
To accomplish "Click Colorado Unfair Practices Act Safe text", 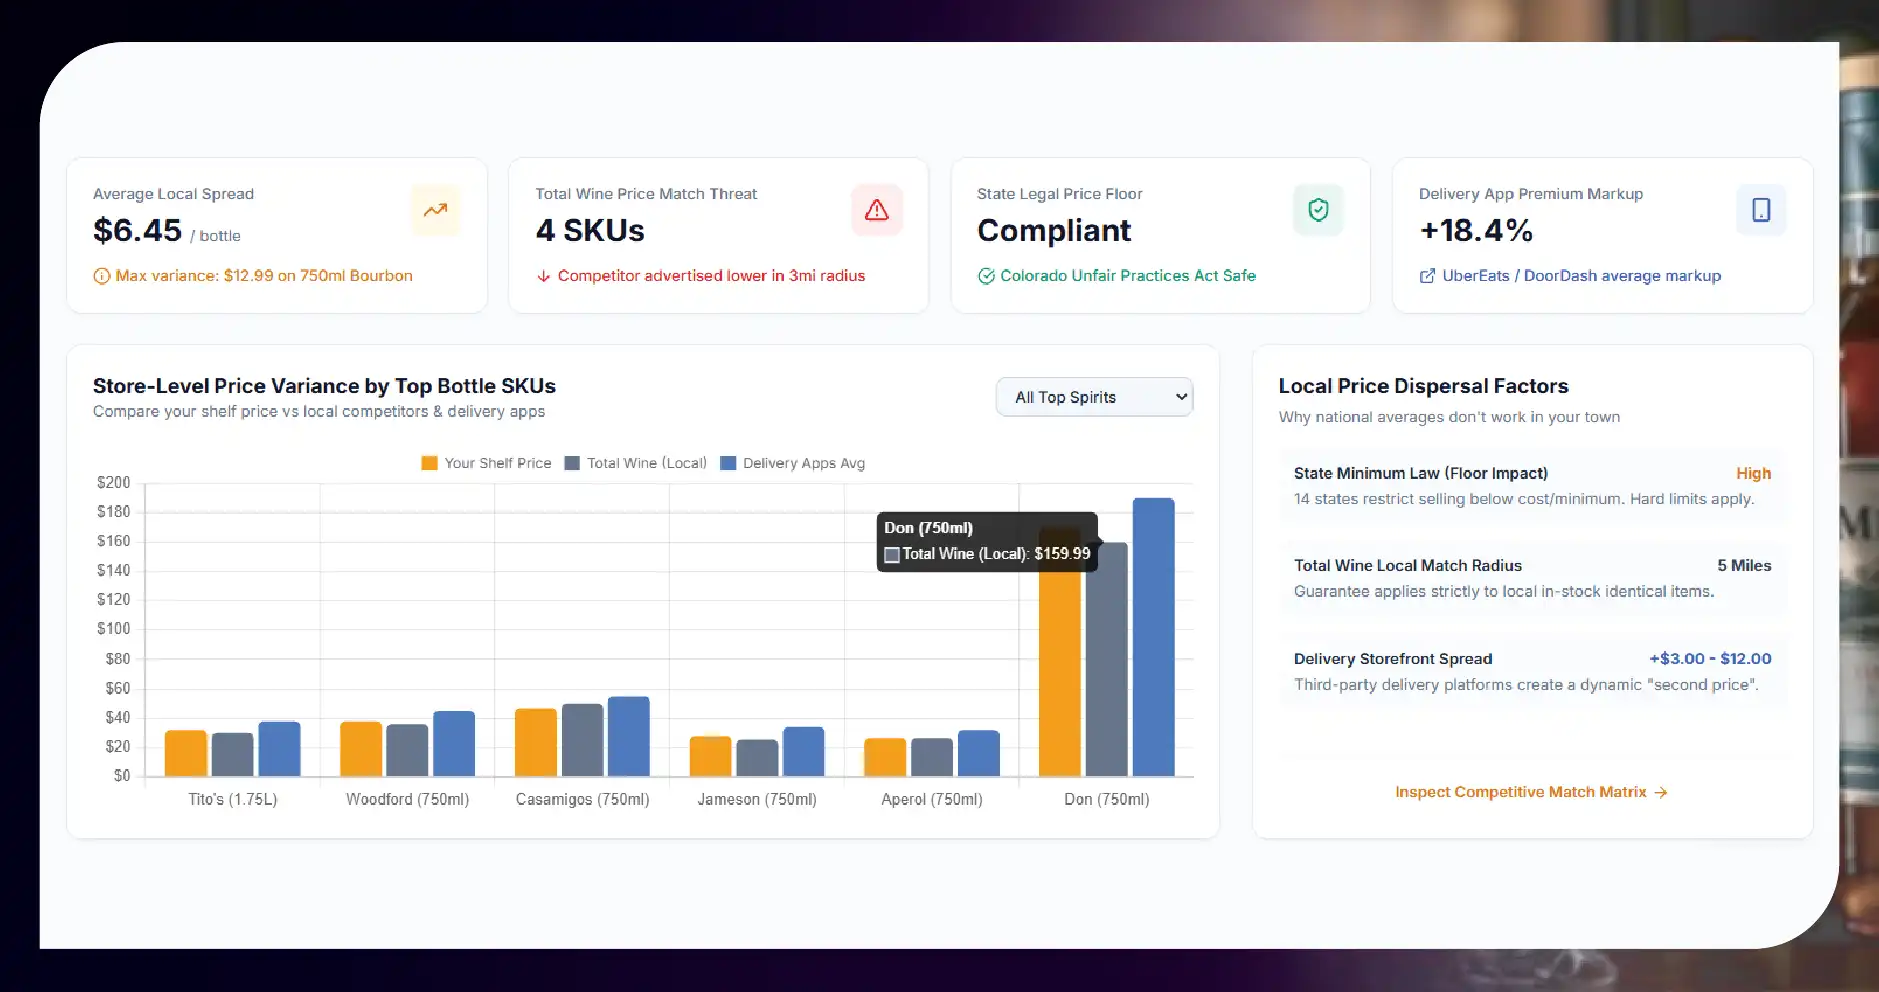I will coord(1128,276).
